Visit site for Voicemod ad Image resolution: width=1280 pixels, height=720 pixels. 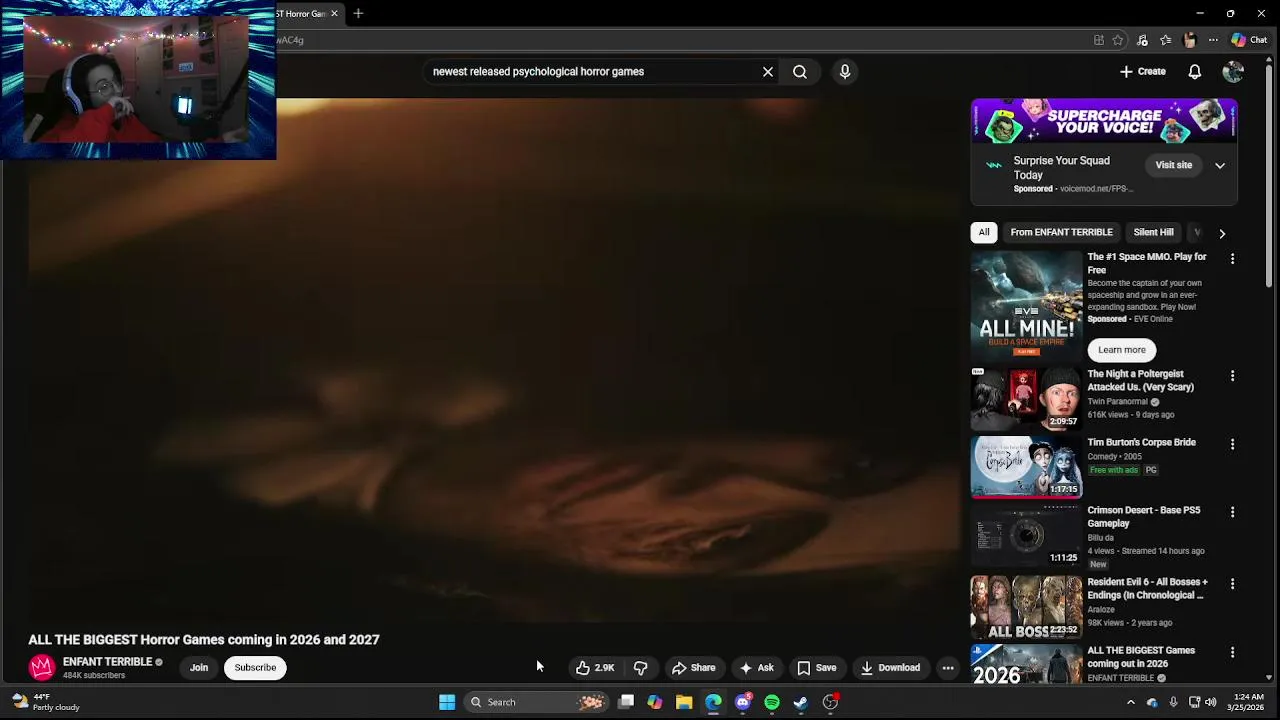[x=1173, y=165]
